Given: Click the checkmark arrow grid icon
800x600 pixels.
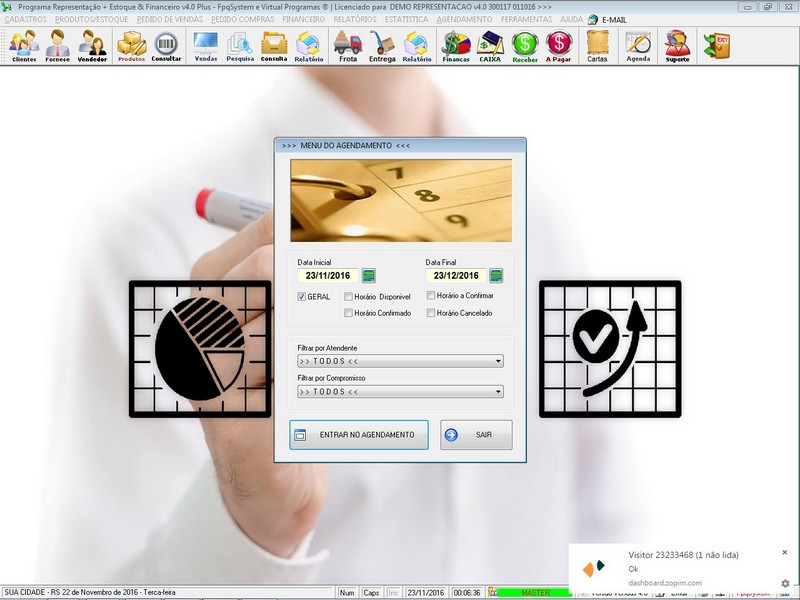Looking at the screenshot, I should (610, 349).
